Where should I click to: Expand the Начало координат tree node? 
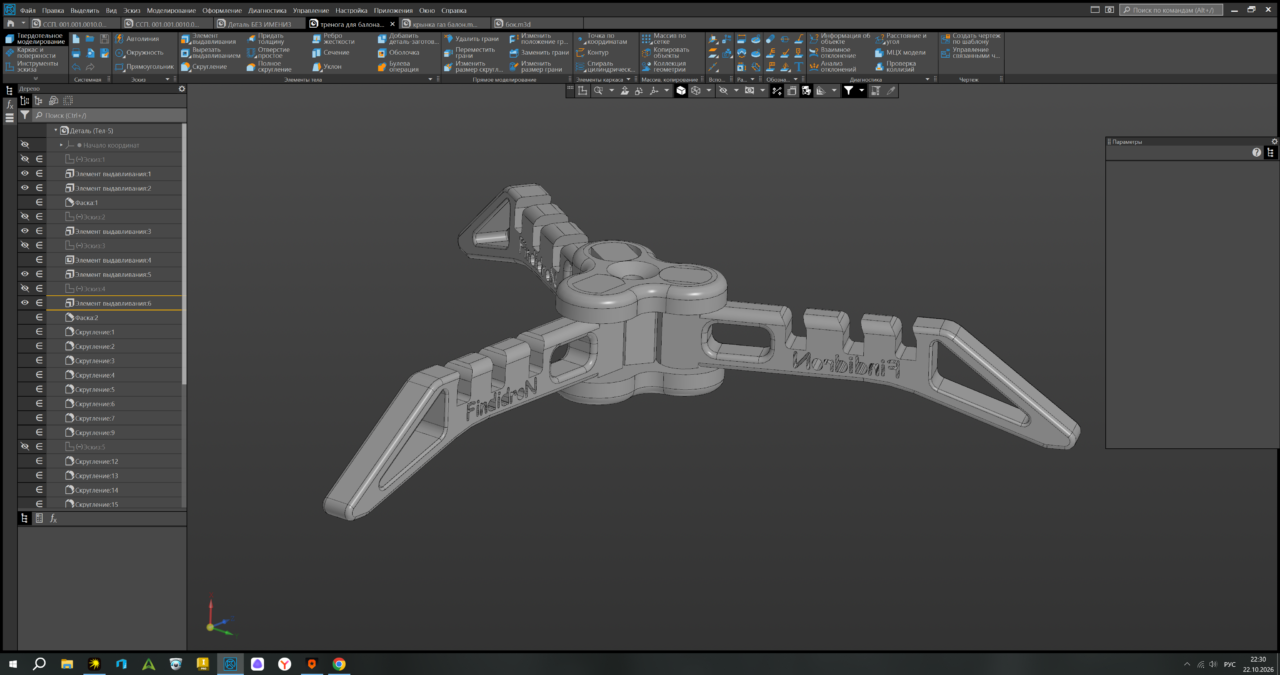(61, 145)
